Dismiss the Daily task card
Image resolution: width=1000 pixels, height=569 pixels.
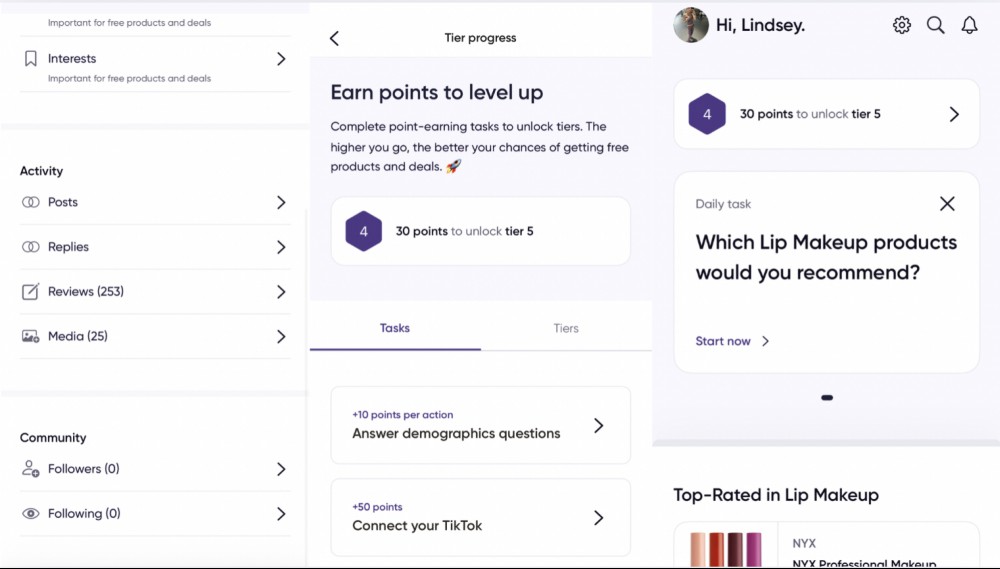(947, 203)
